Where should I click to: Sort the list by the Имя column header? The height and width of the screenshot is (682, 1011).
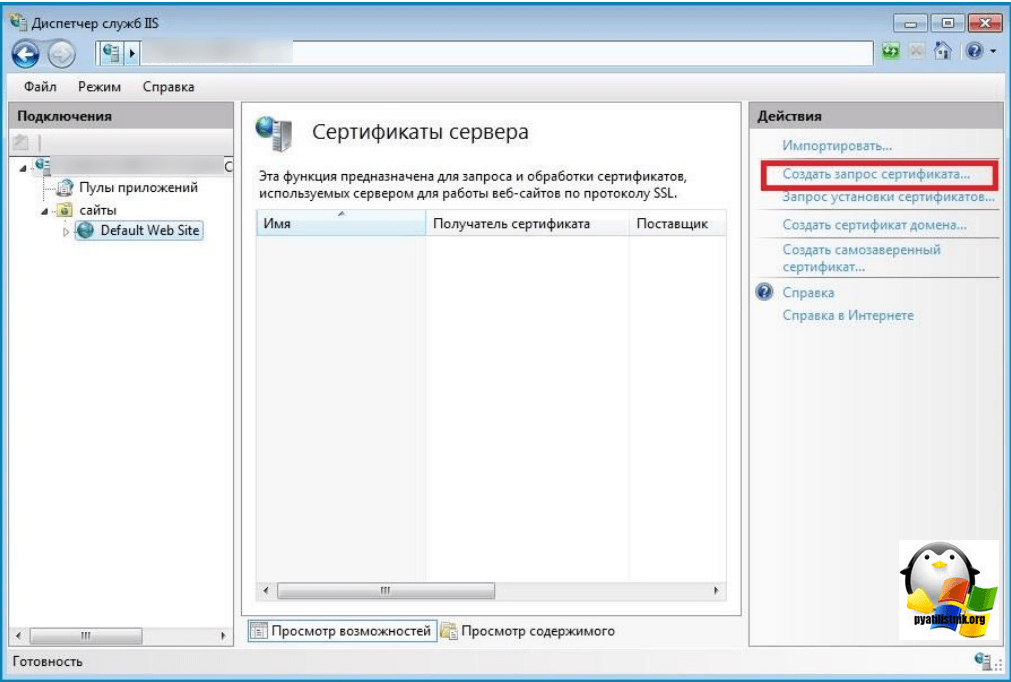click(x=340, y=224)
